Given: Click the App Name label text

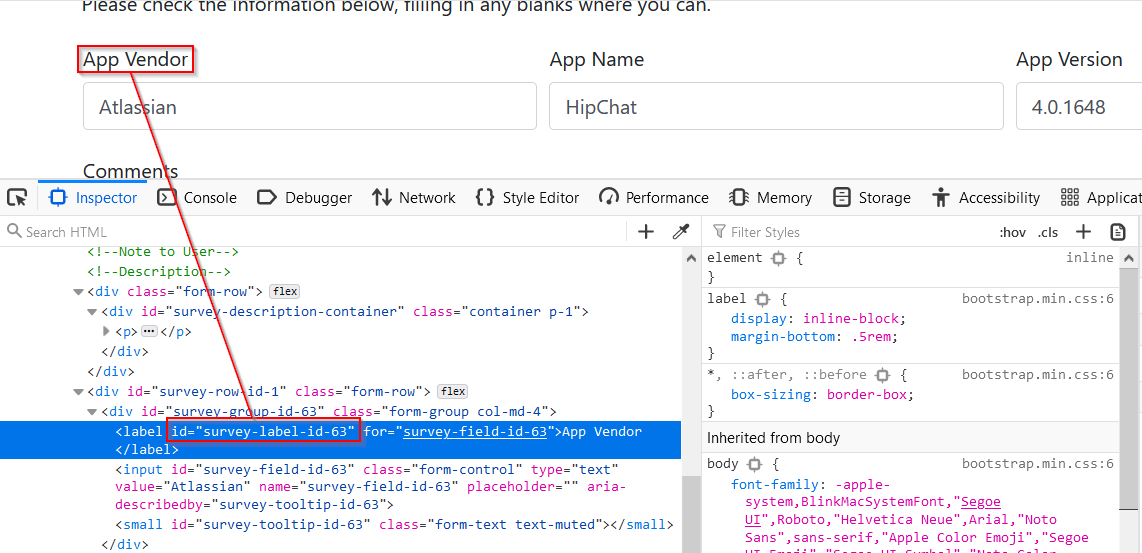Looking at the screenshot, I should (x=596, y=59).
